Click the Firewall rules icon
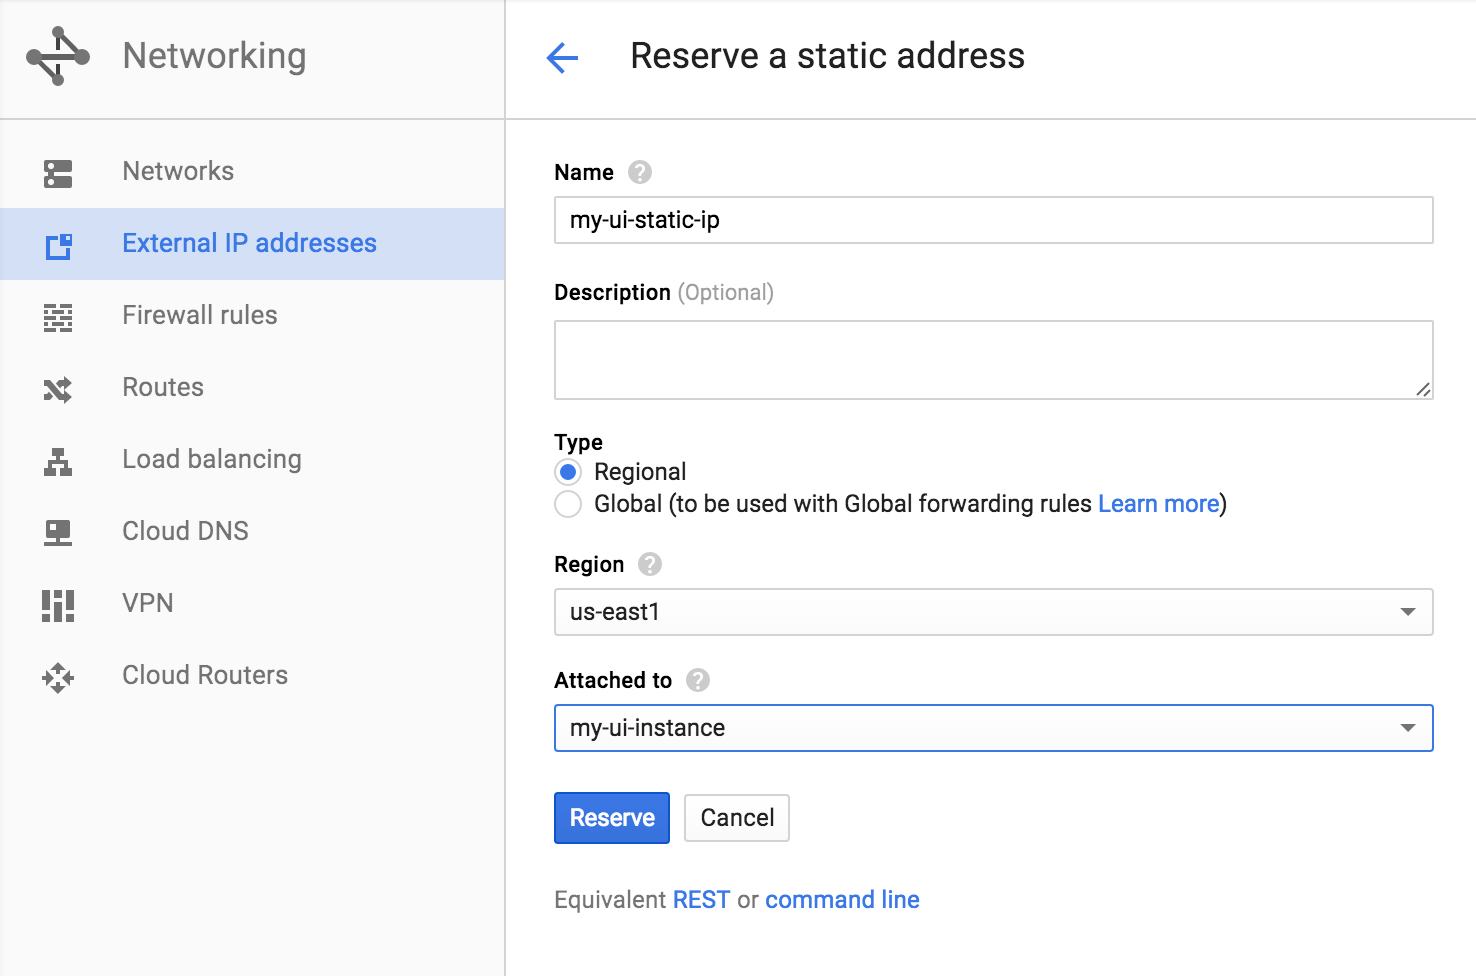 58,317
